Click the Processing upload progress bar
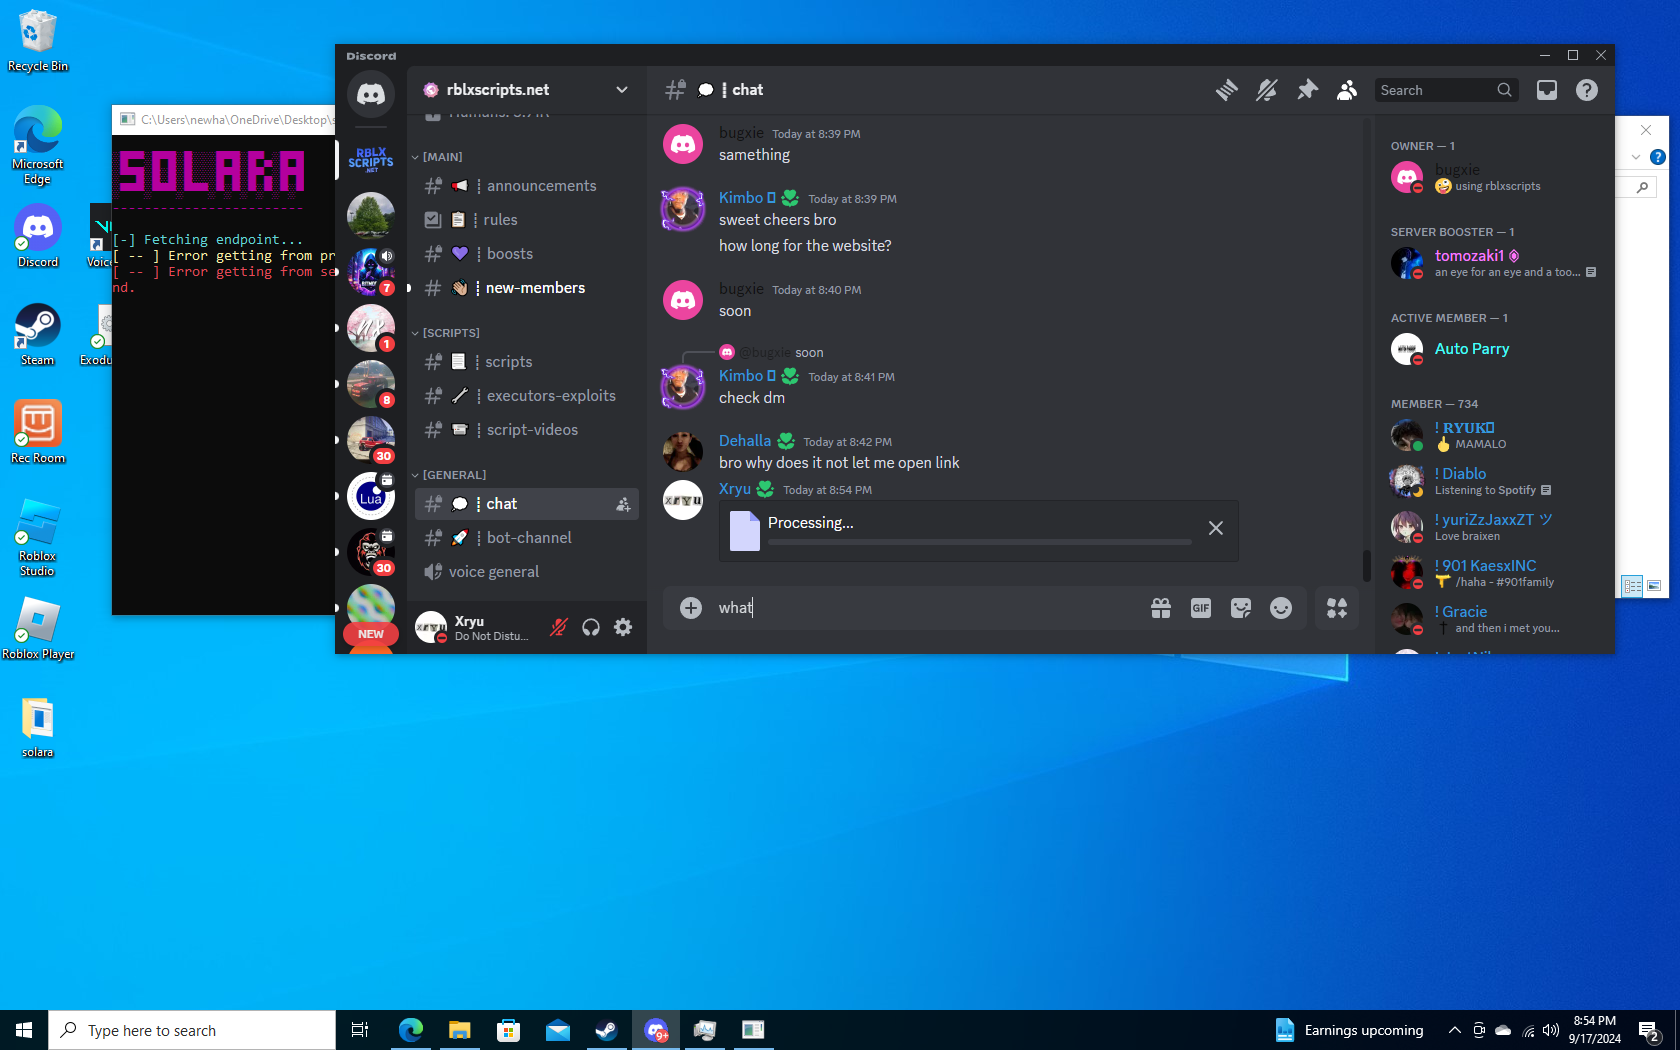The width and height of the screenshot is (1680, 1050). coord(980,542)
